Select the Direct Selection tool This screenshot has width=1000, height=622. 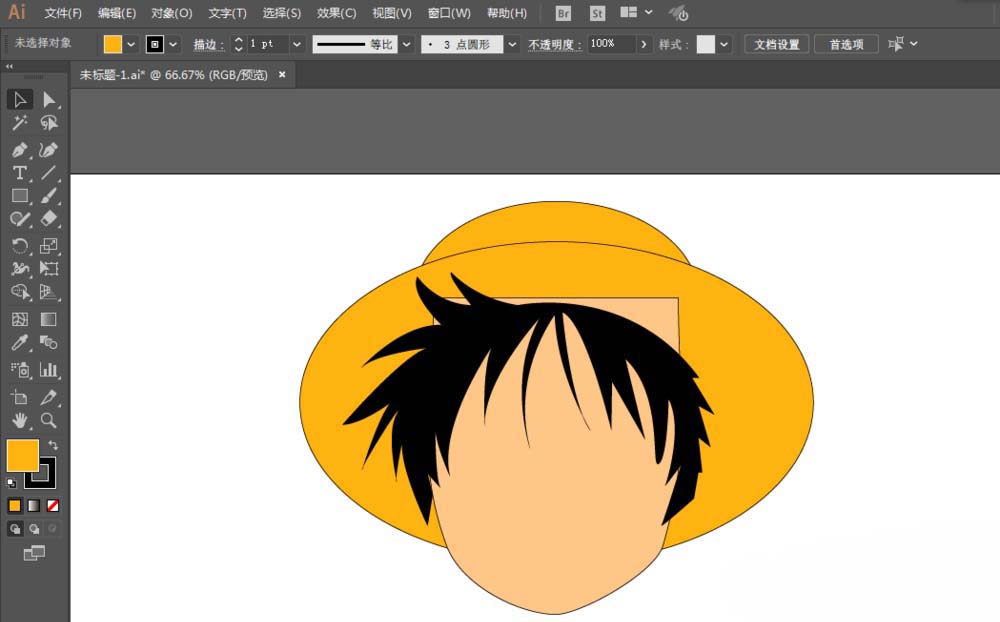point(49,100)
